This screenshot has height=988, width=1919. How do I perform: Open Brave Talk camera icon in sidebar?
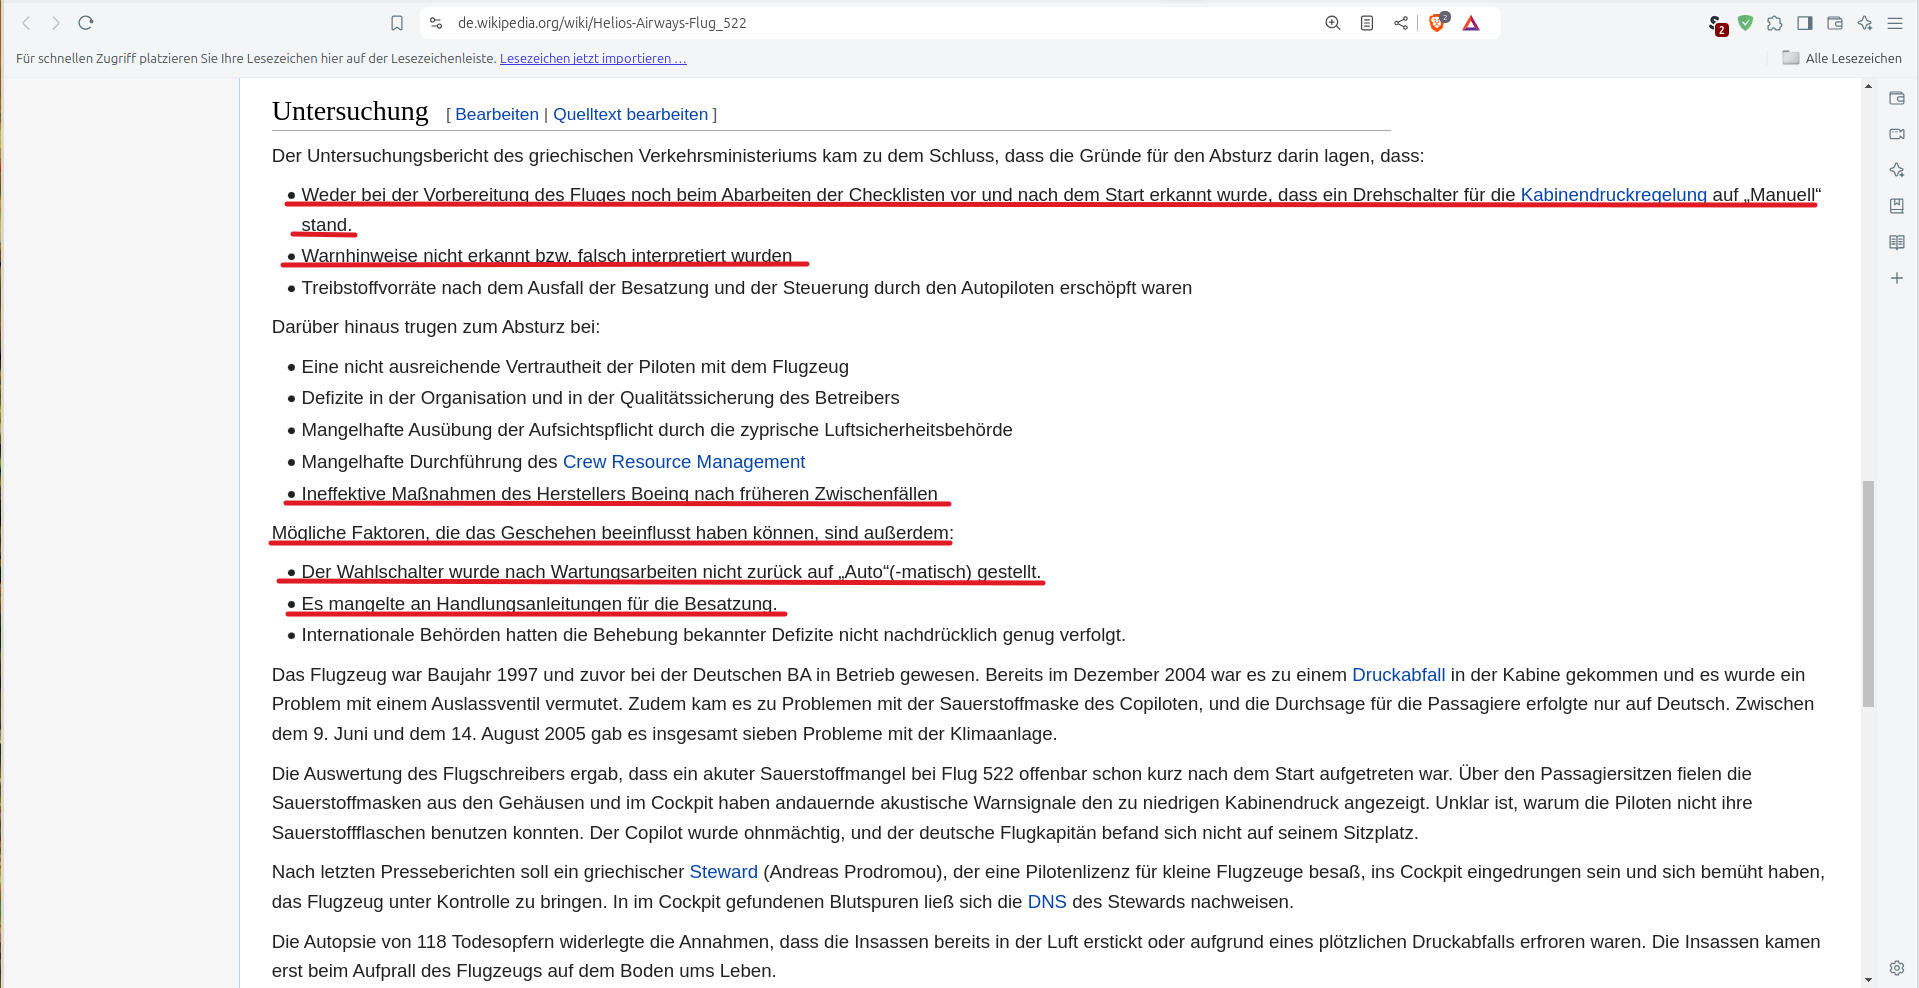(1897, 134)
